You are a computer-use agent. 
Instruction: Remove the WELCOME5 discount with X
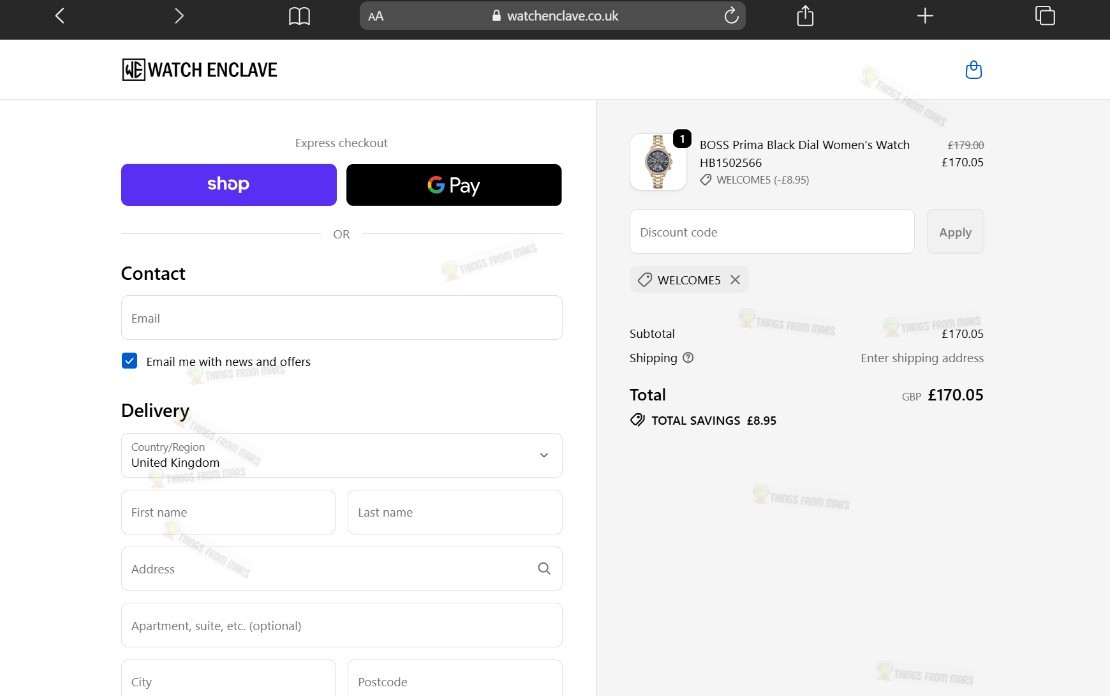coord(735,280)
